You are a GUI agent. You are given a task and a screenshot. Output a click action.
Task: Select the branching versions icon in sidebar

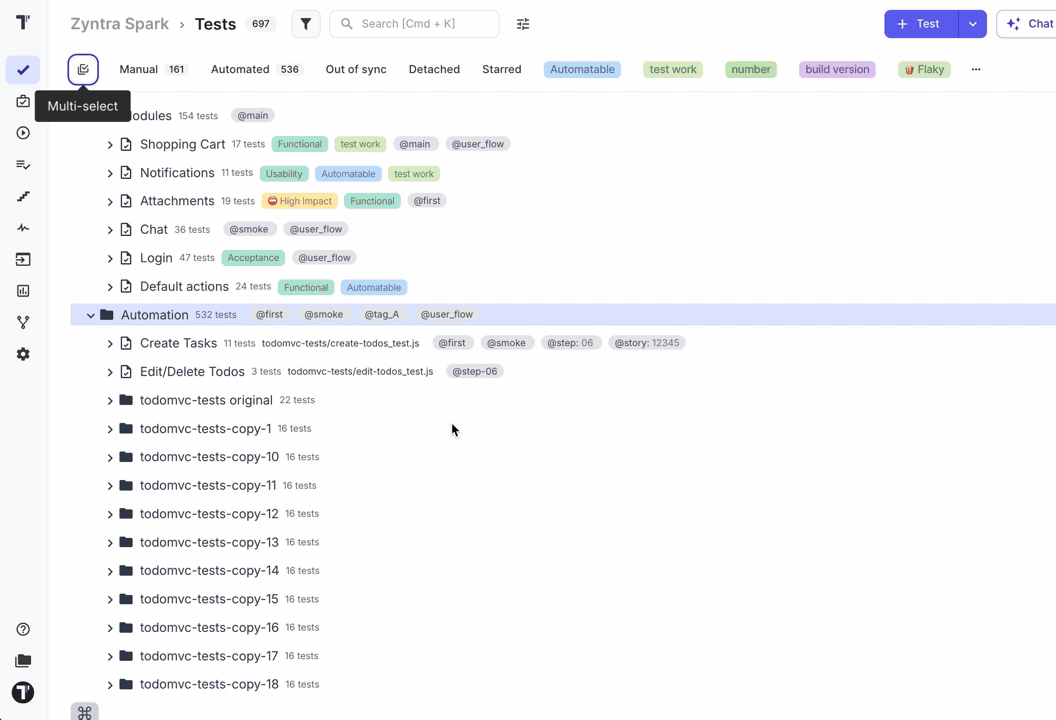coord(23,322)
